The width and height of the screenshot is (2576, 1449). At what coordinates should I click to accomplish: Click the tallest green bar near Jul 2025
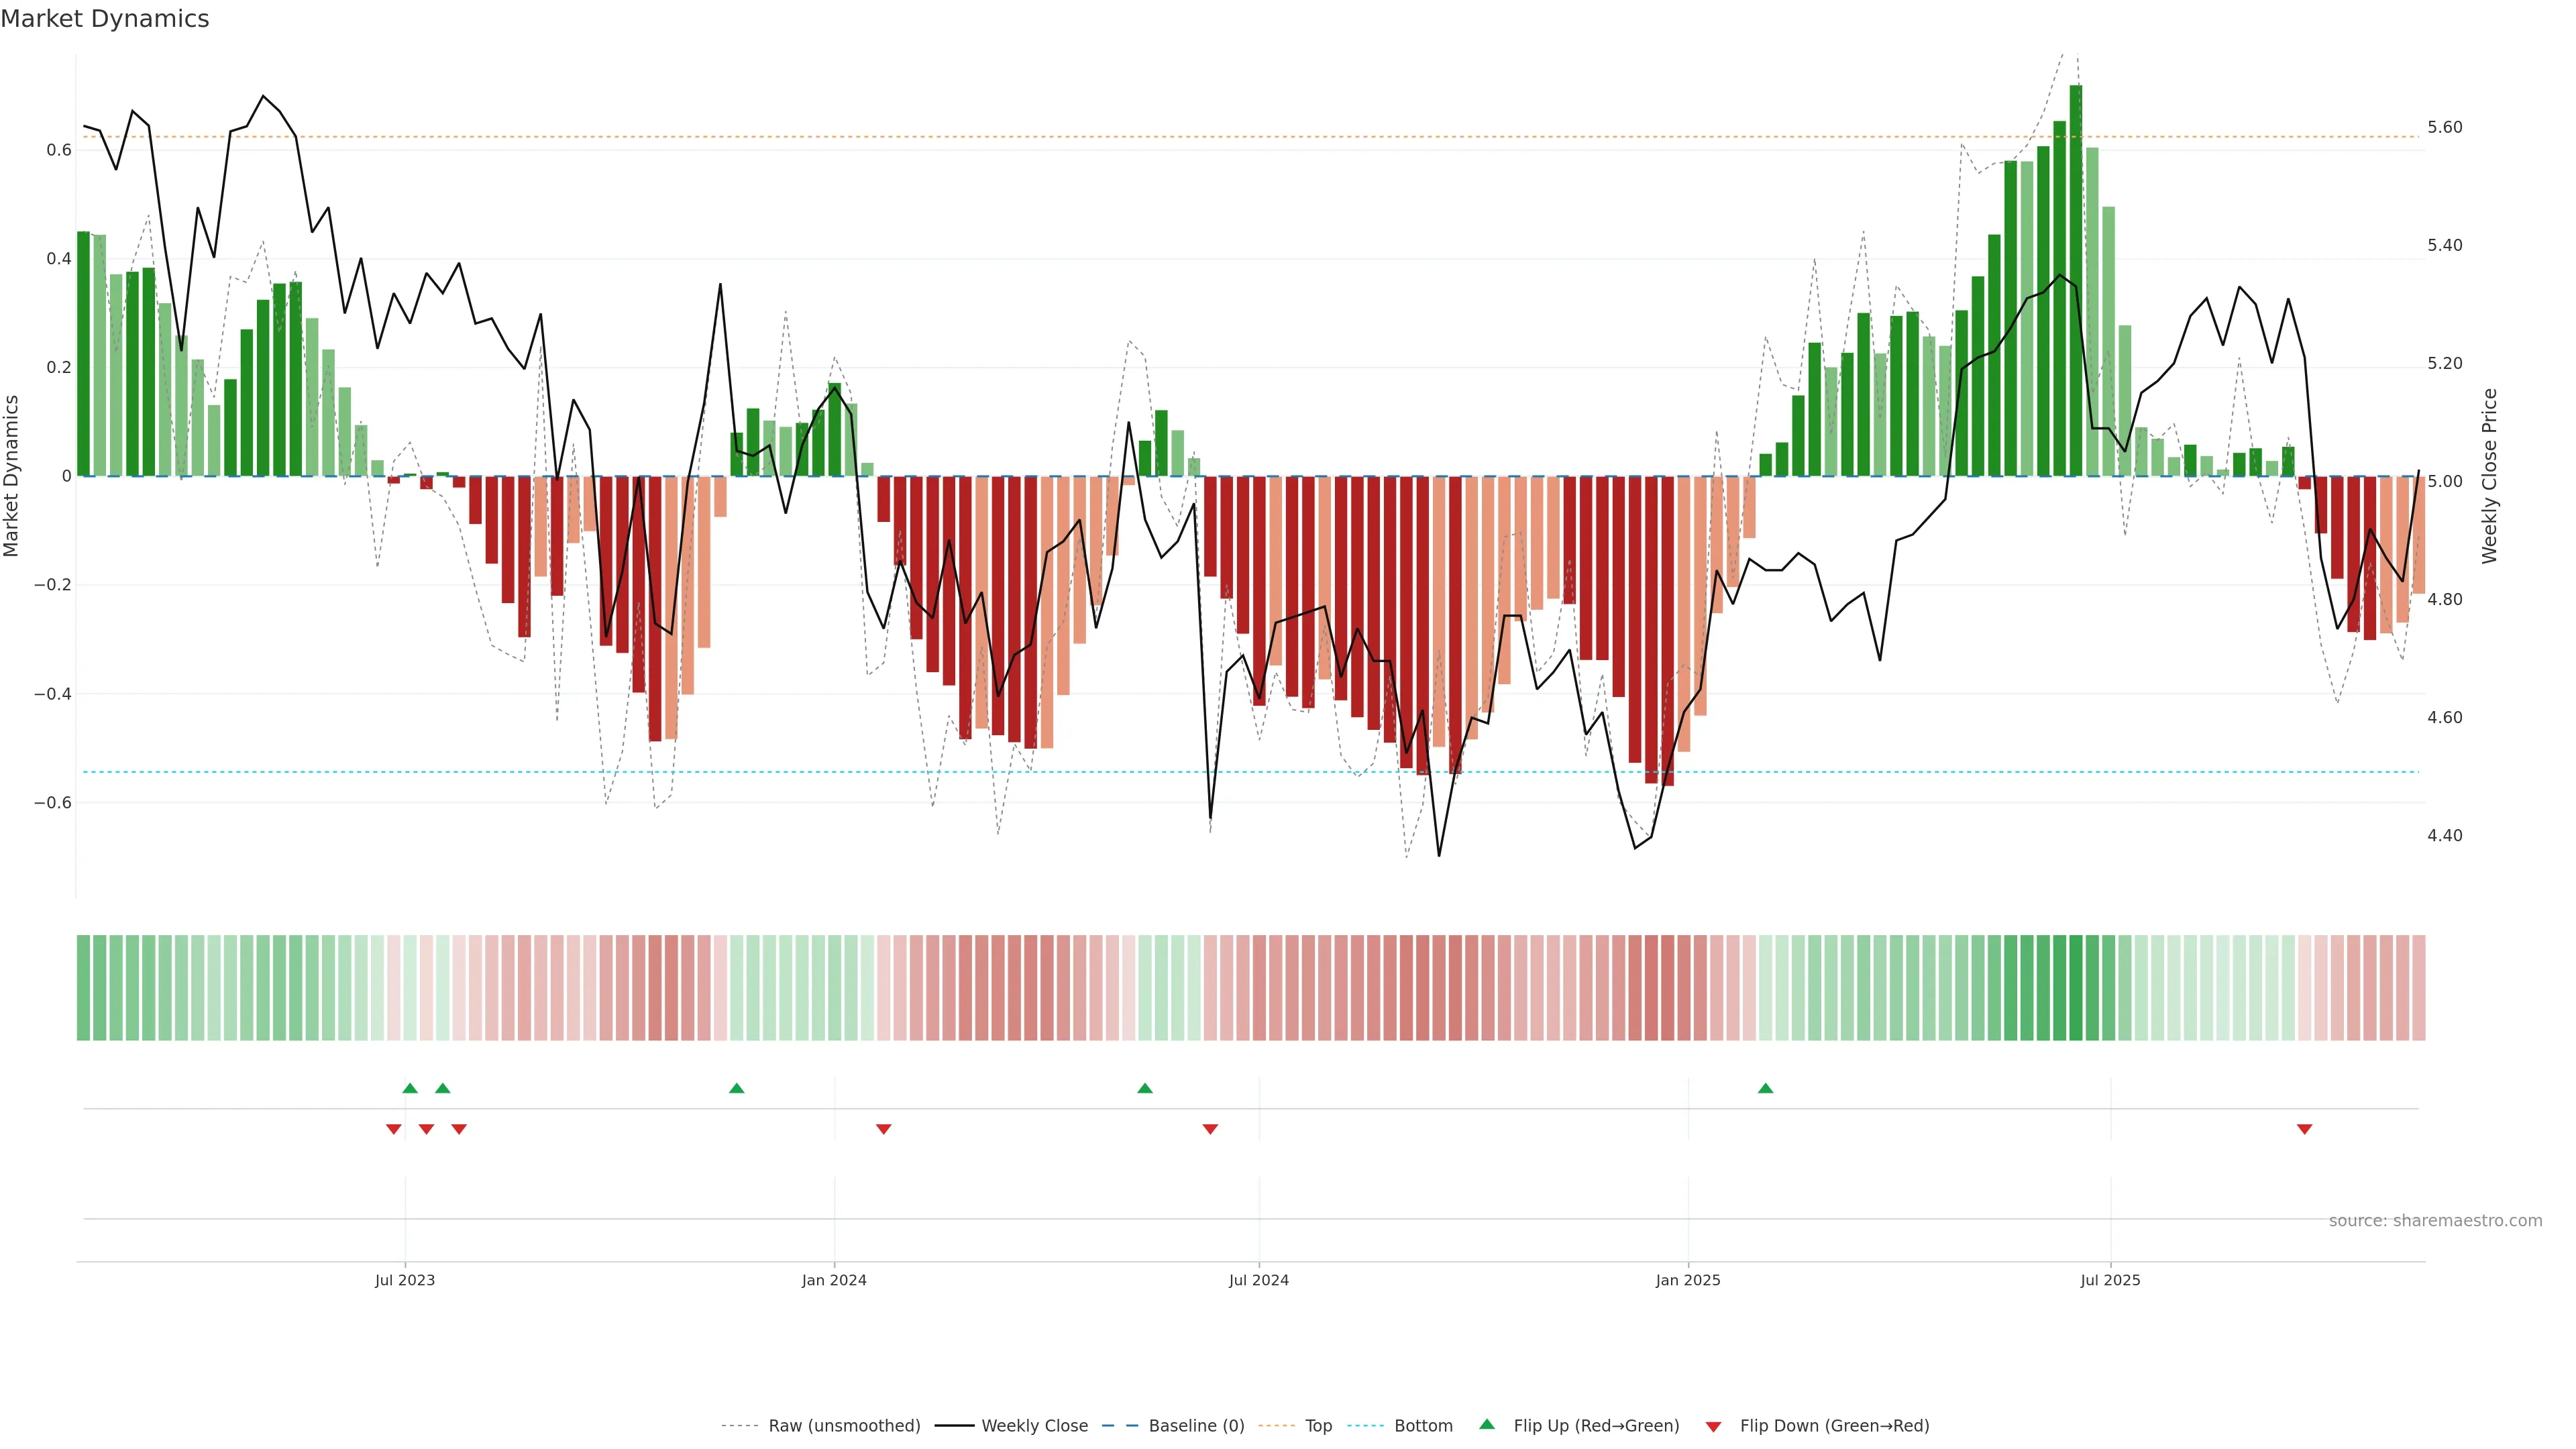pyautogui.click(x=2076, y=280)
